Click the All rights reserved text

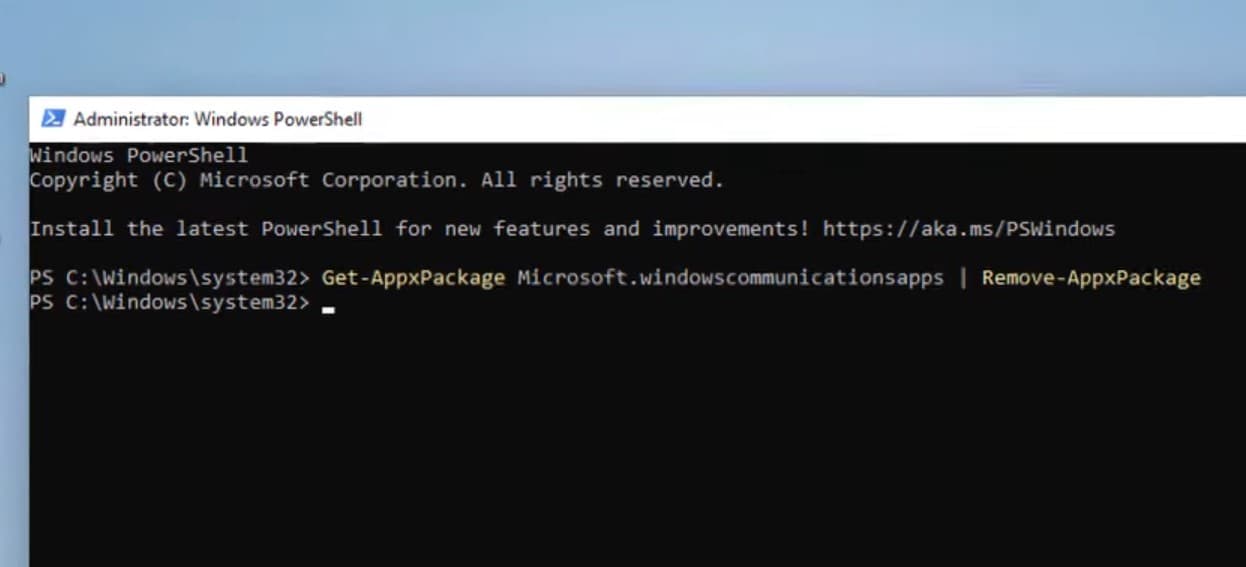pyautogui.click(x=602, y=180)
